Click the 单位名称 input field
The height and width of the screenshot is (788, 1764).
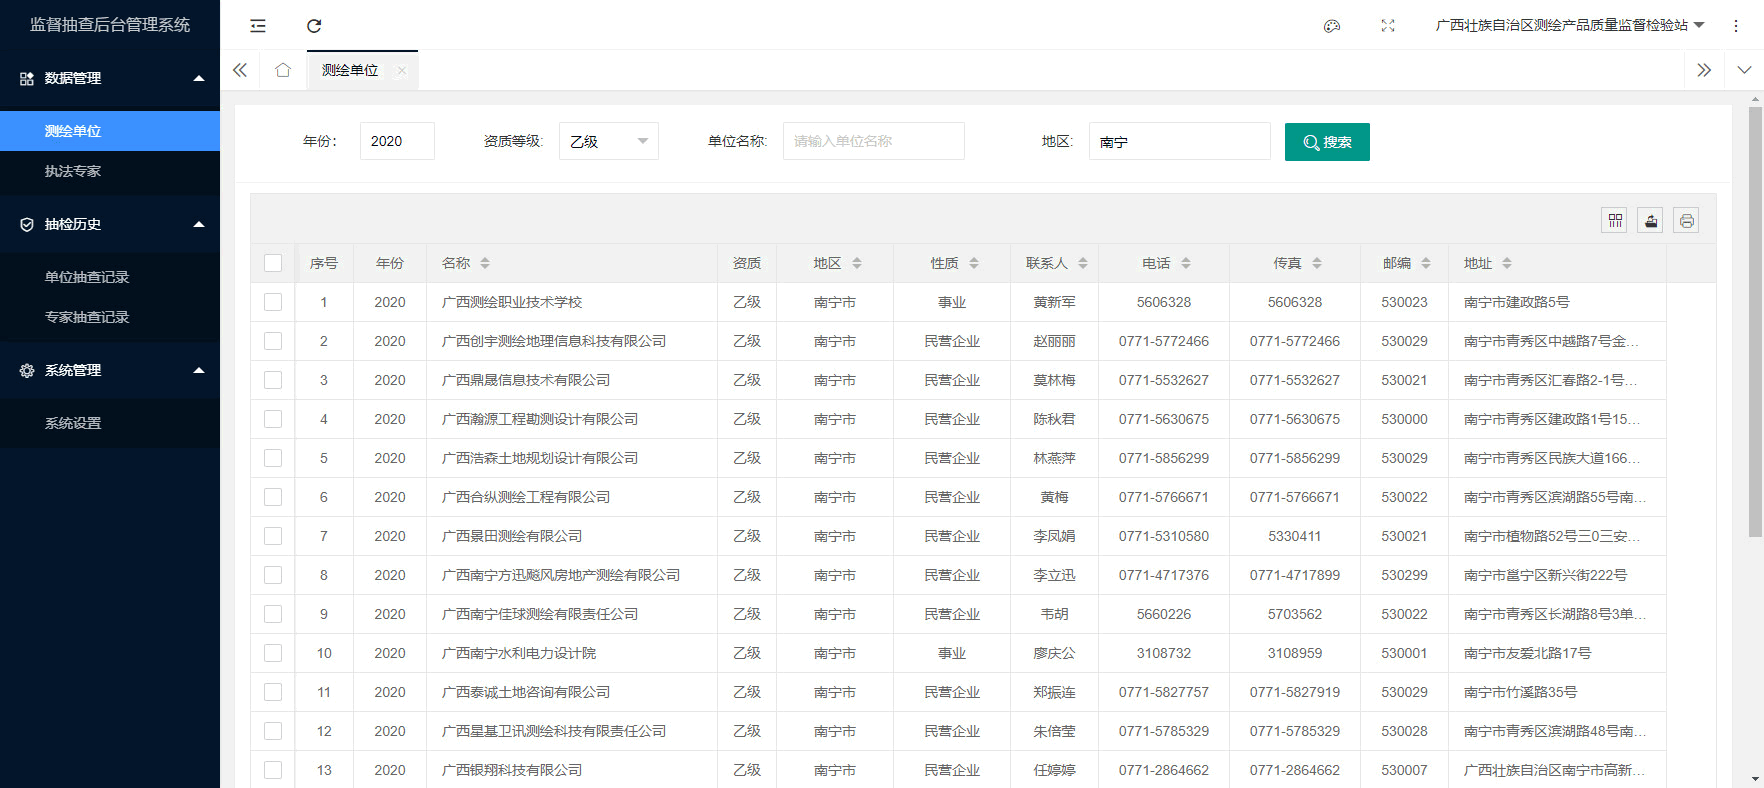[874, 141]
